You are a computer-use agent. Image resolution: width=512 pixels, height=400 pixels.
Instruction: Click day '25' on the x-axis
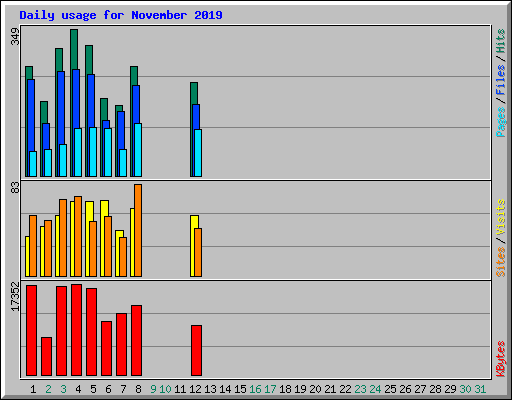pyautogui.click(x=390, y=389)
